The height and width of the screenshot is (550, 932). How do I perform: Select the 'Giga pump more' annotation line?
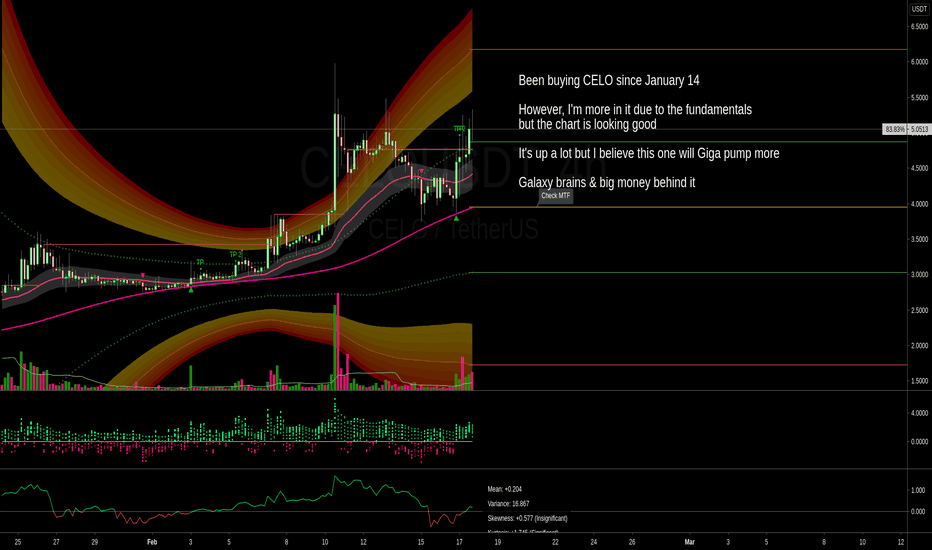(648, 153)
